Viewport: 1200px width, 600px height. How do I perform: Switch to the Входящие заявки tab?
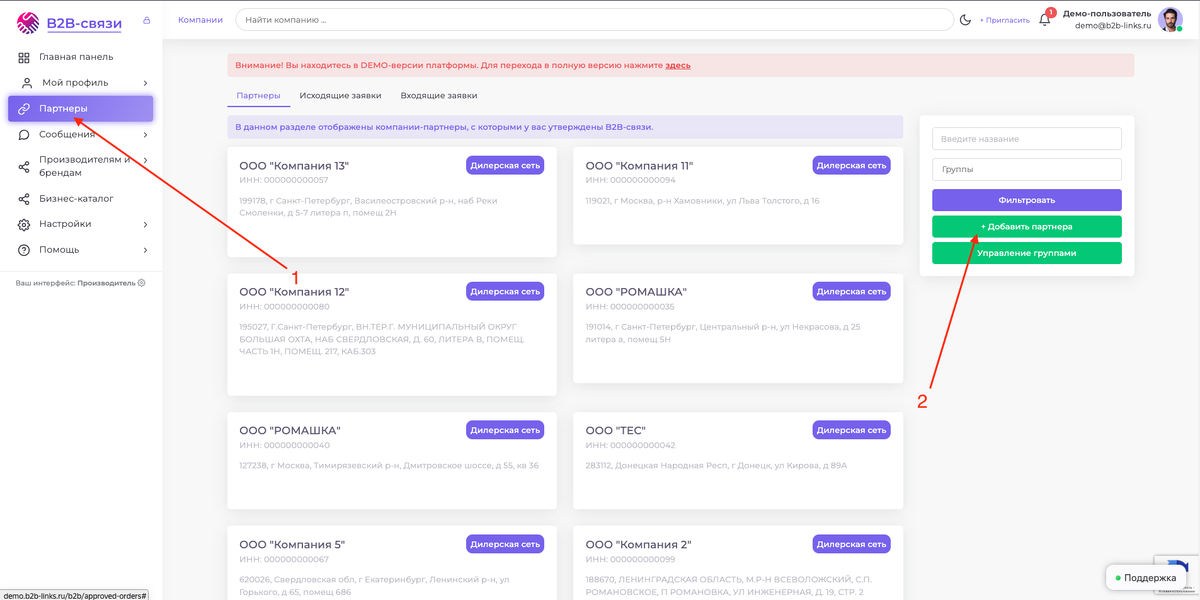click(438, 96)
